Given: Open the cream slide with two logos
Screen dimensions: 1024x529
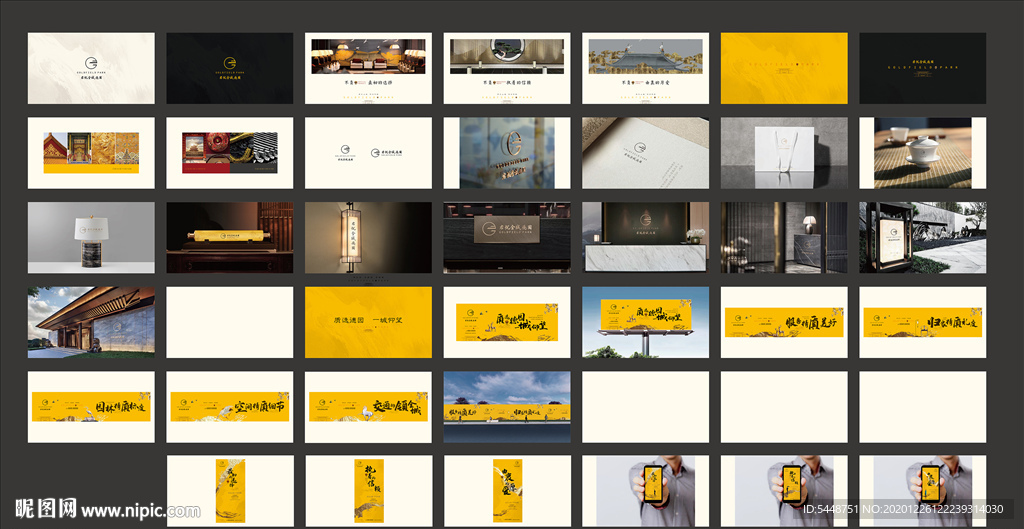Looking at the screenshot, I should coord(368,153).
